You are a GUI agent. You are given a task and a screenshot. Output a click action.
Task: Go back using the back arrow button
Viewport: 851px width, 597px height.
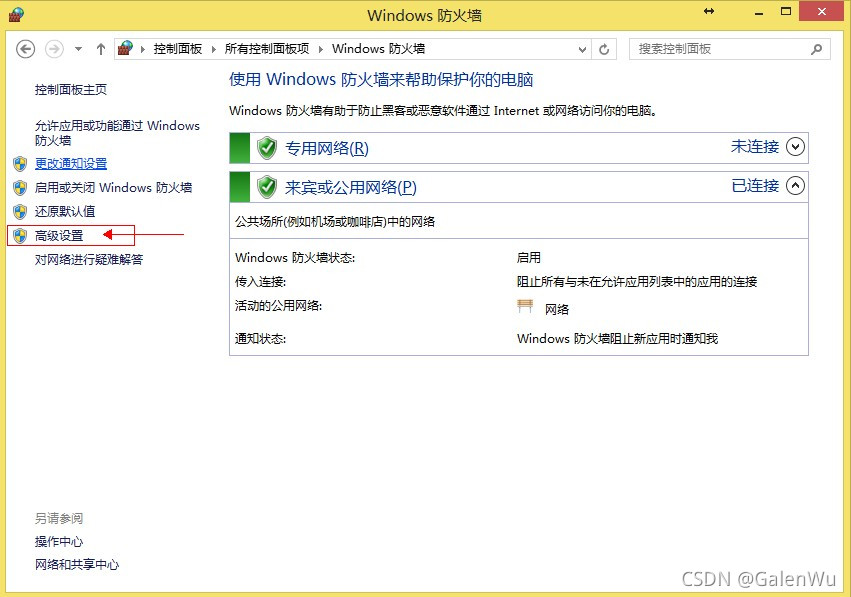pos(26,49)
